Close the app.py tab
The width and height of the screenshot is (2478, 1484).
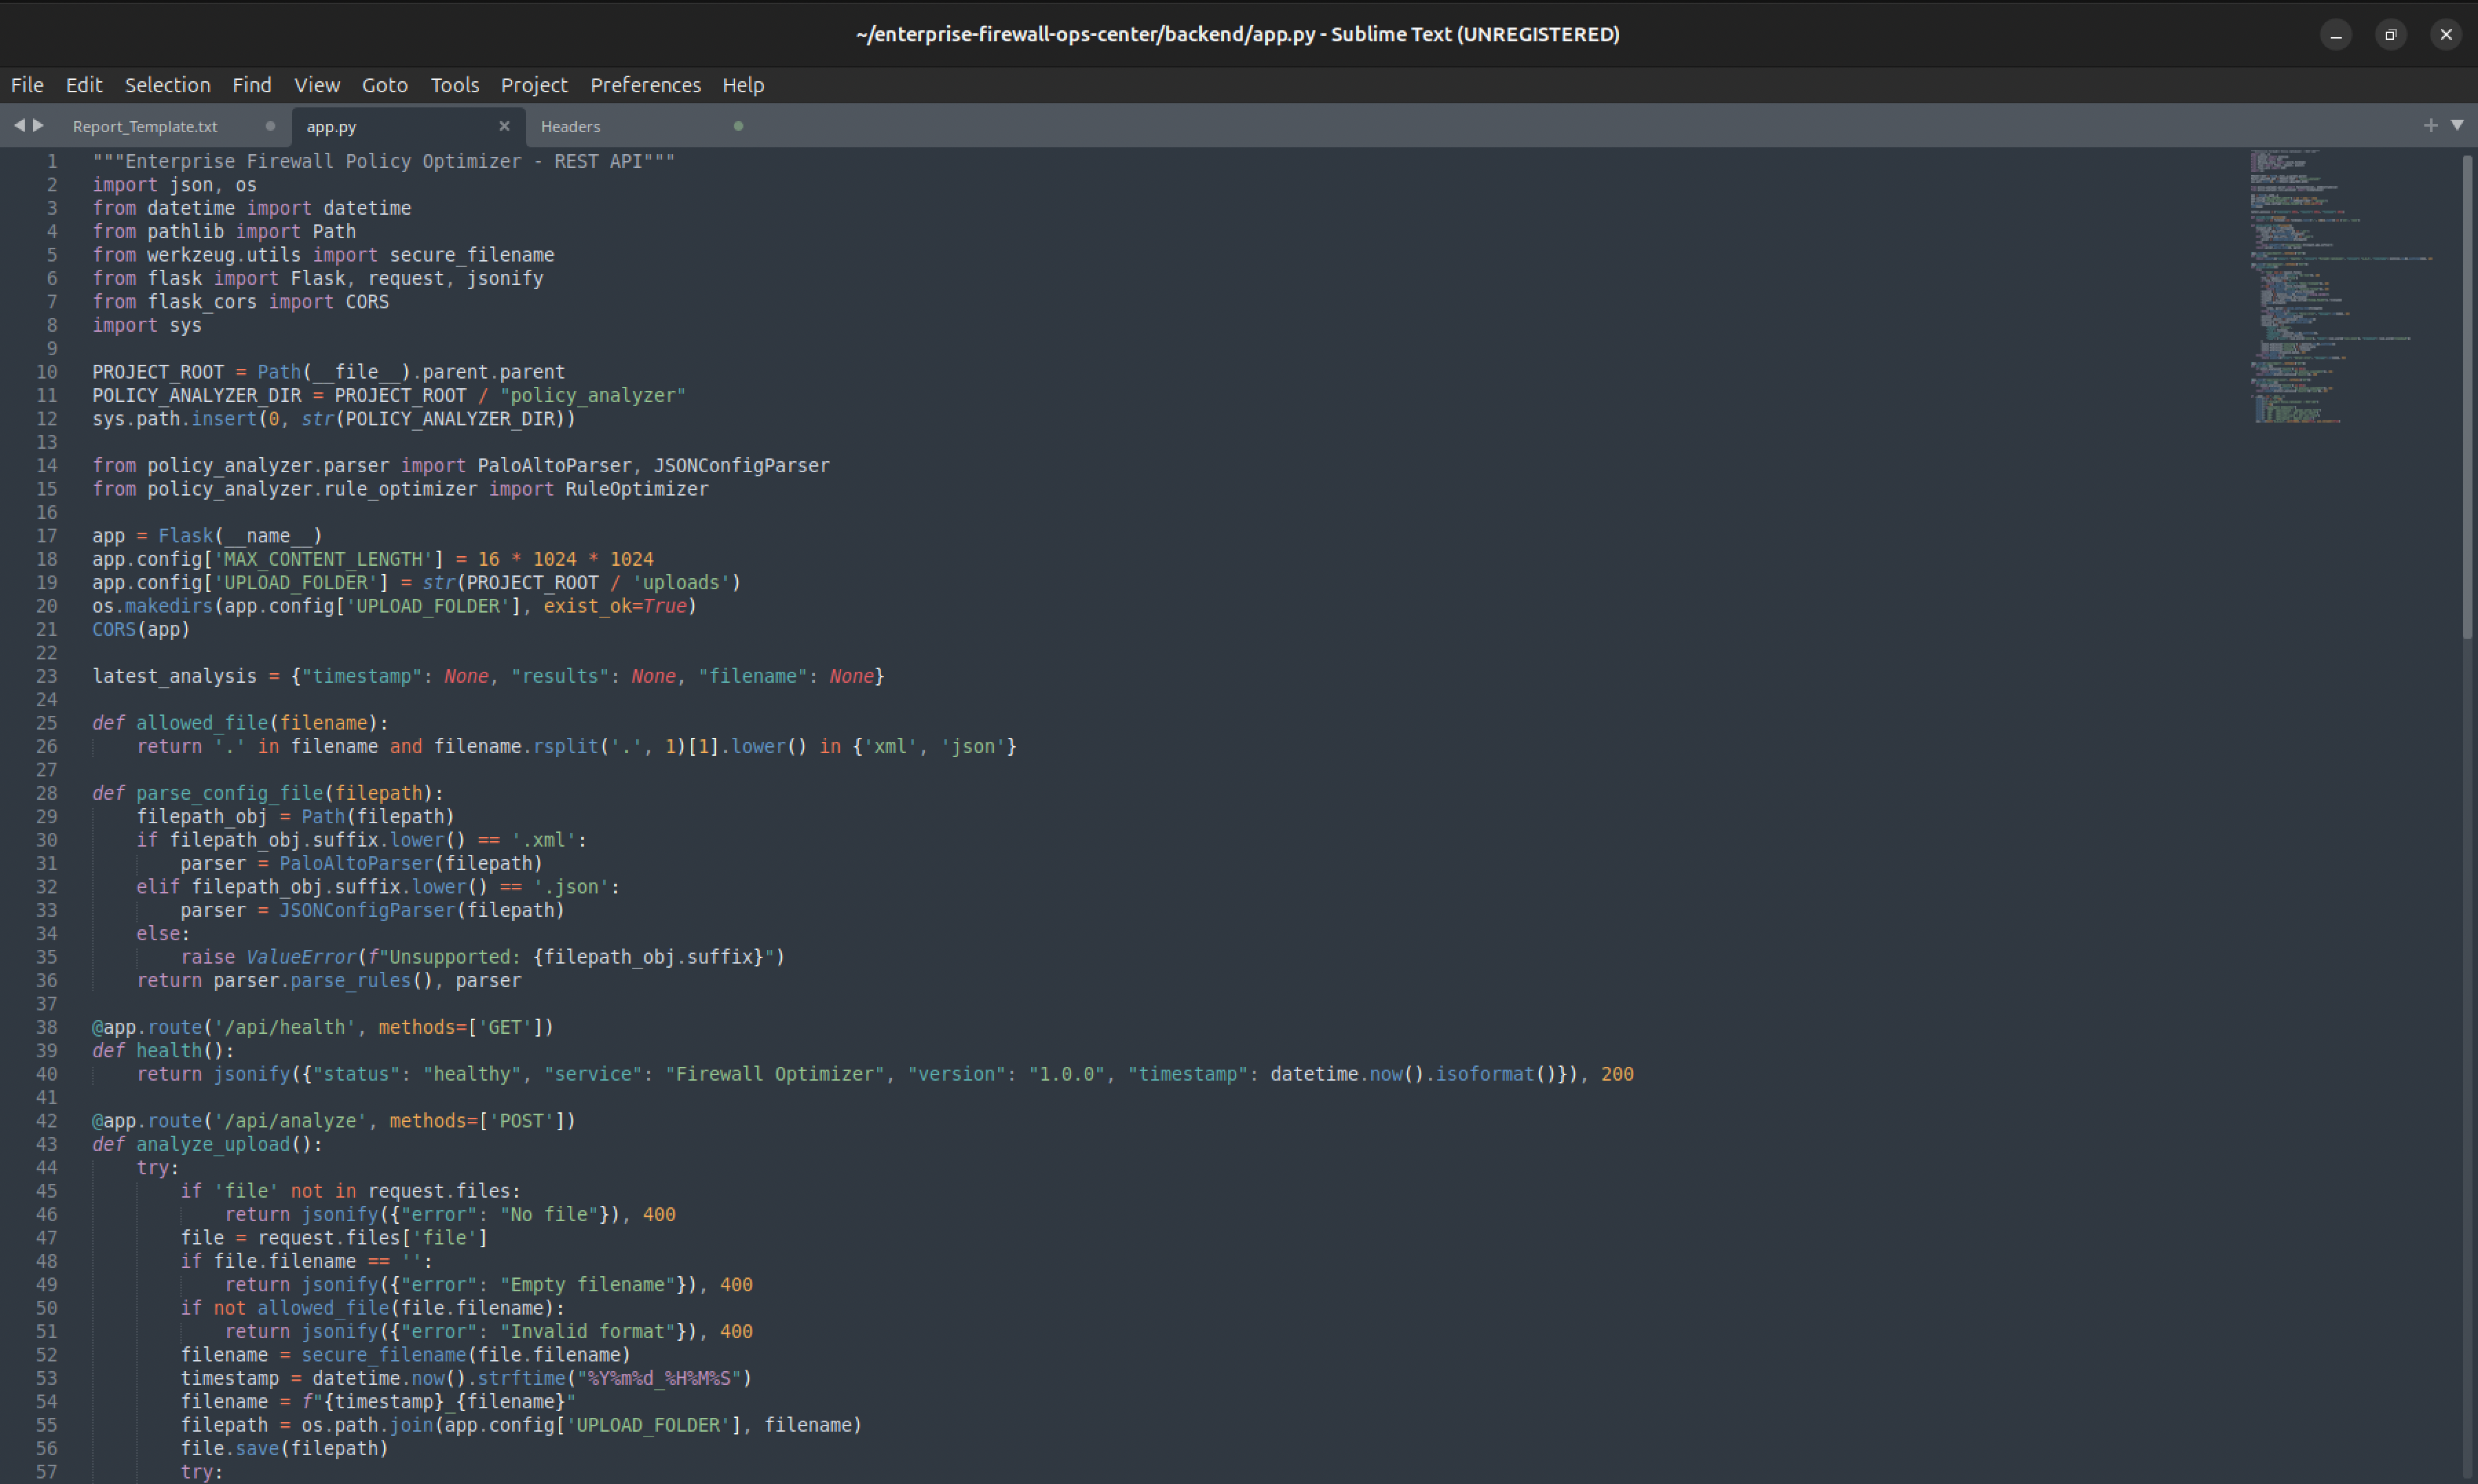pyautogui.click(x=504, y=126)
